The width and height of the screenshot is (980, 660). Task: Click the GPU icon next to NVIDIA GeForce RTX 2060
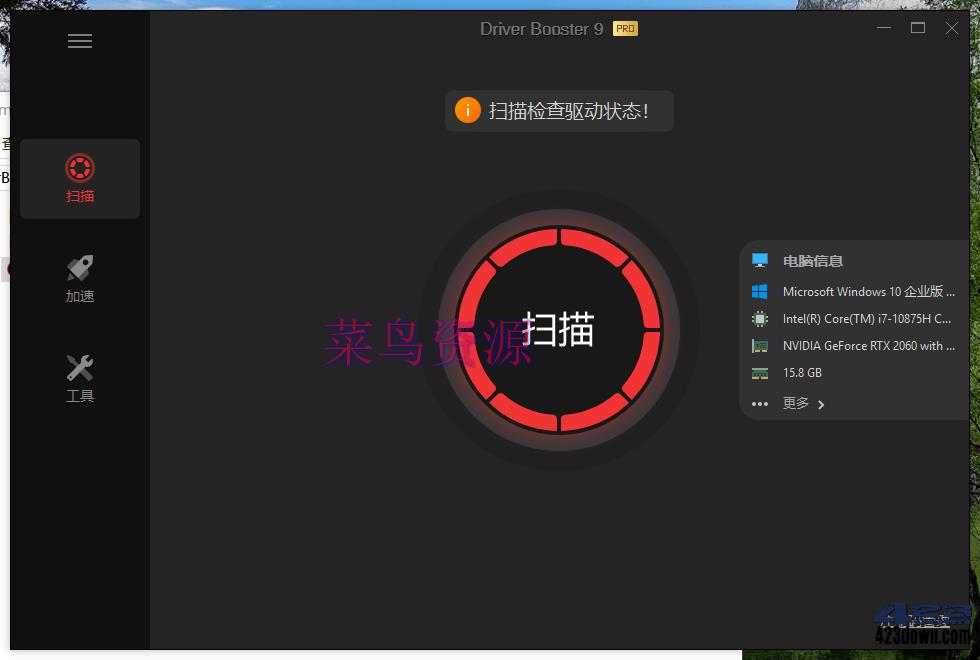[x=760, y=345]
